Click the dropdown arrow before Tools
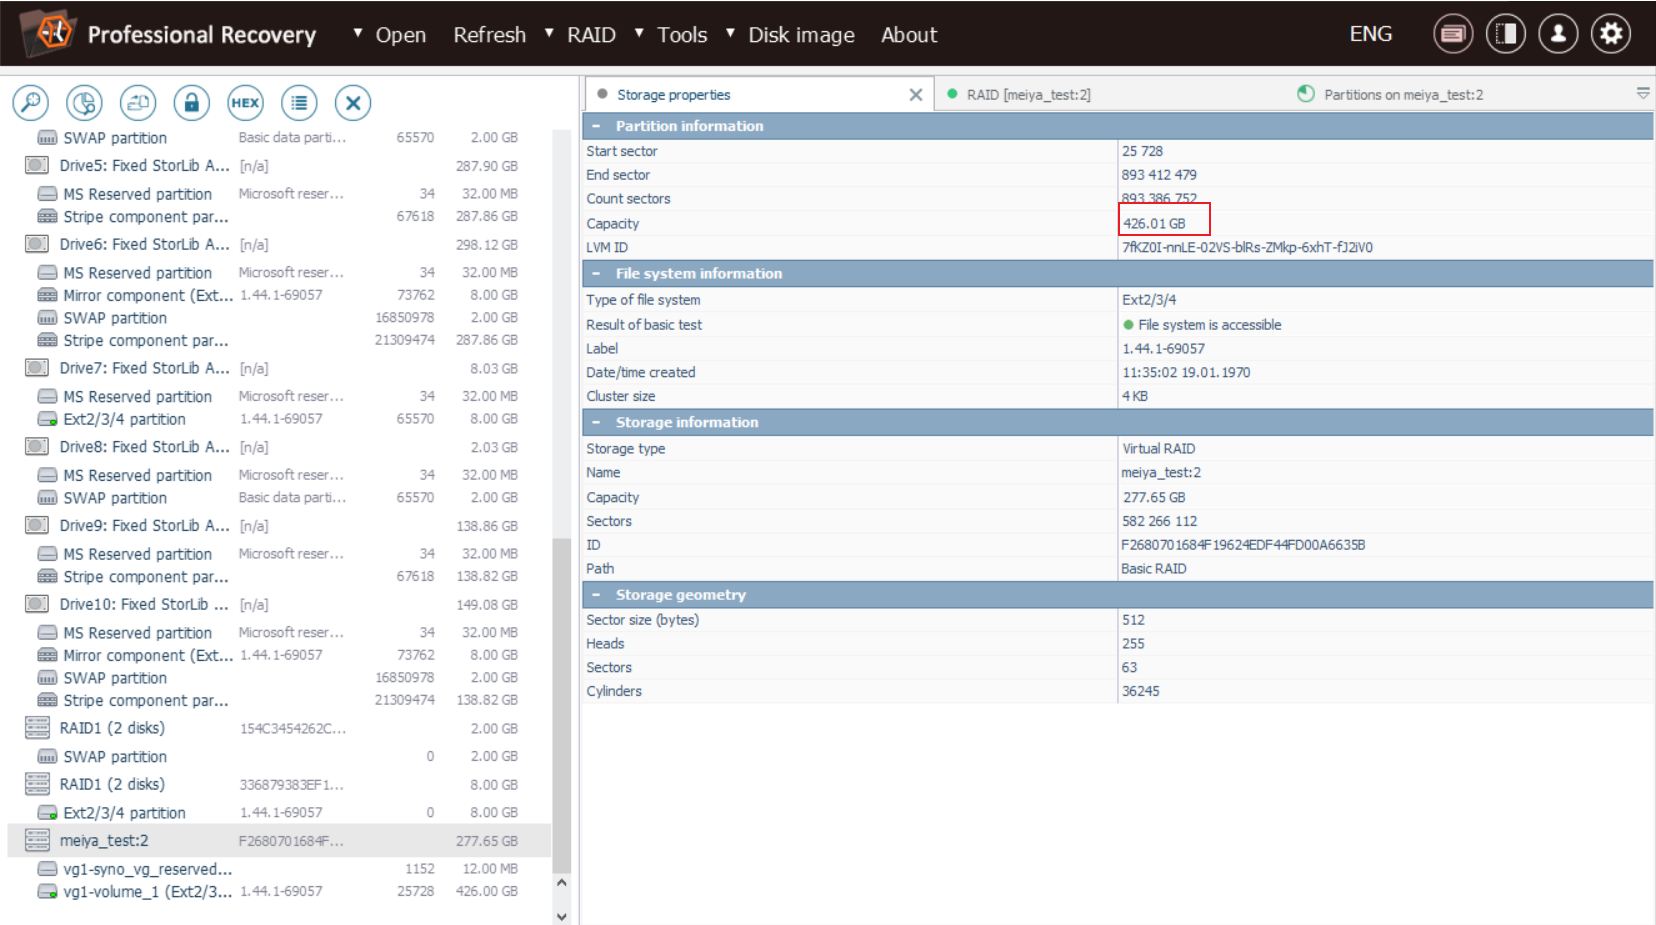 [x=639, y=33]
